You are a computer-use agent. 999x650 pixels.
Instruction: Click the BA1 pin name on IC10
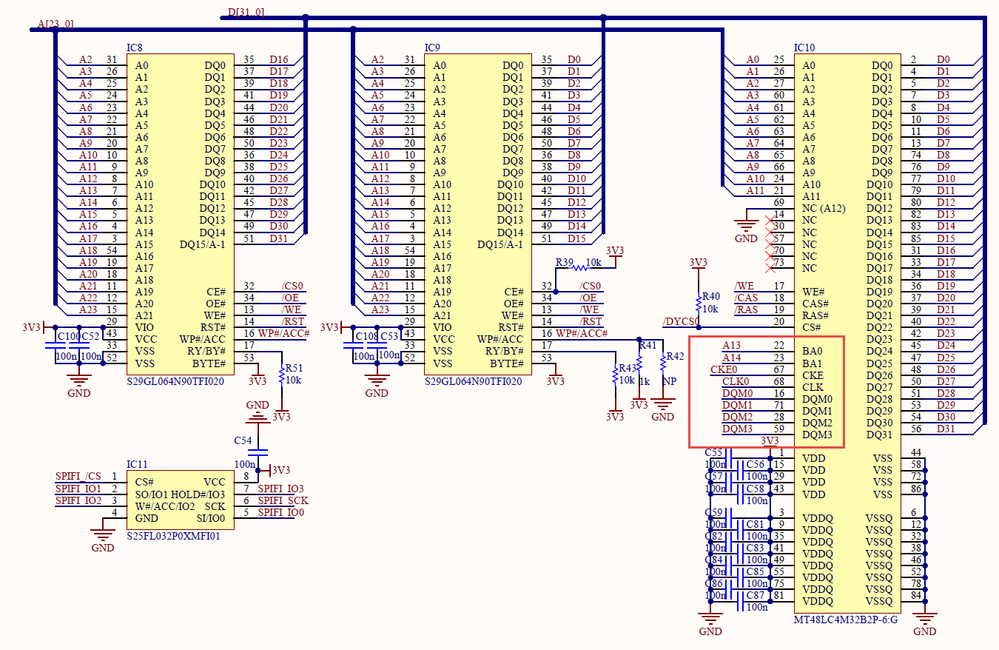pyautogui.click(x=812, y=363)
